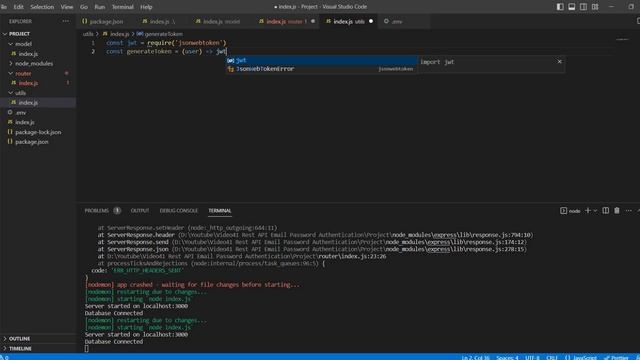Click unsaved dot on index.js utils tab
This screenshot has height=360, width=640.
point(371,21)
